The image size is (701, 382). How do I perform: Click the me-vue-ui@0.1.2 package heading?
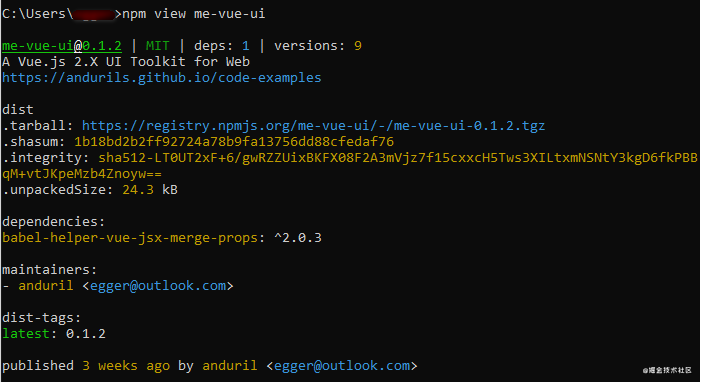[62, 46]
